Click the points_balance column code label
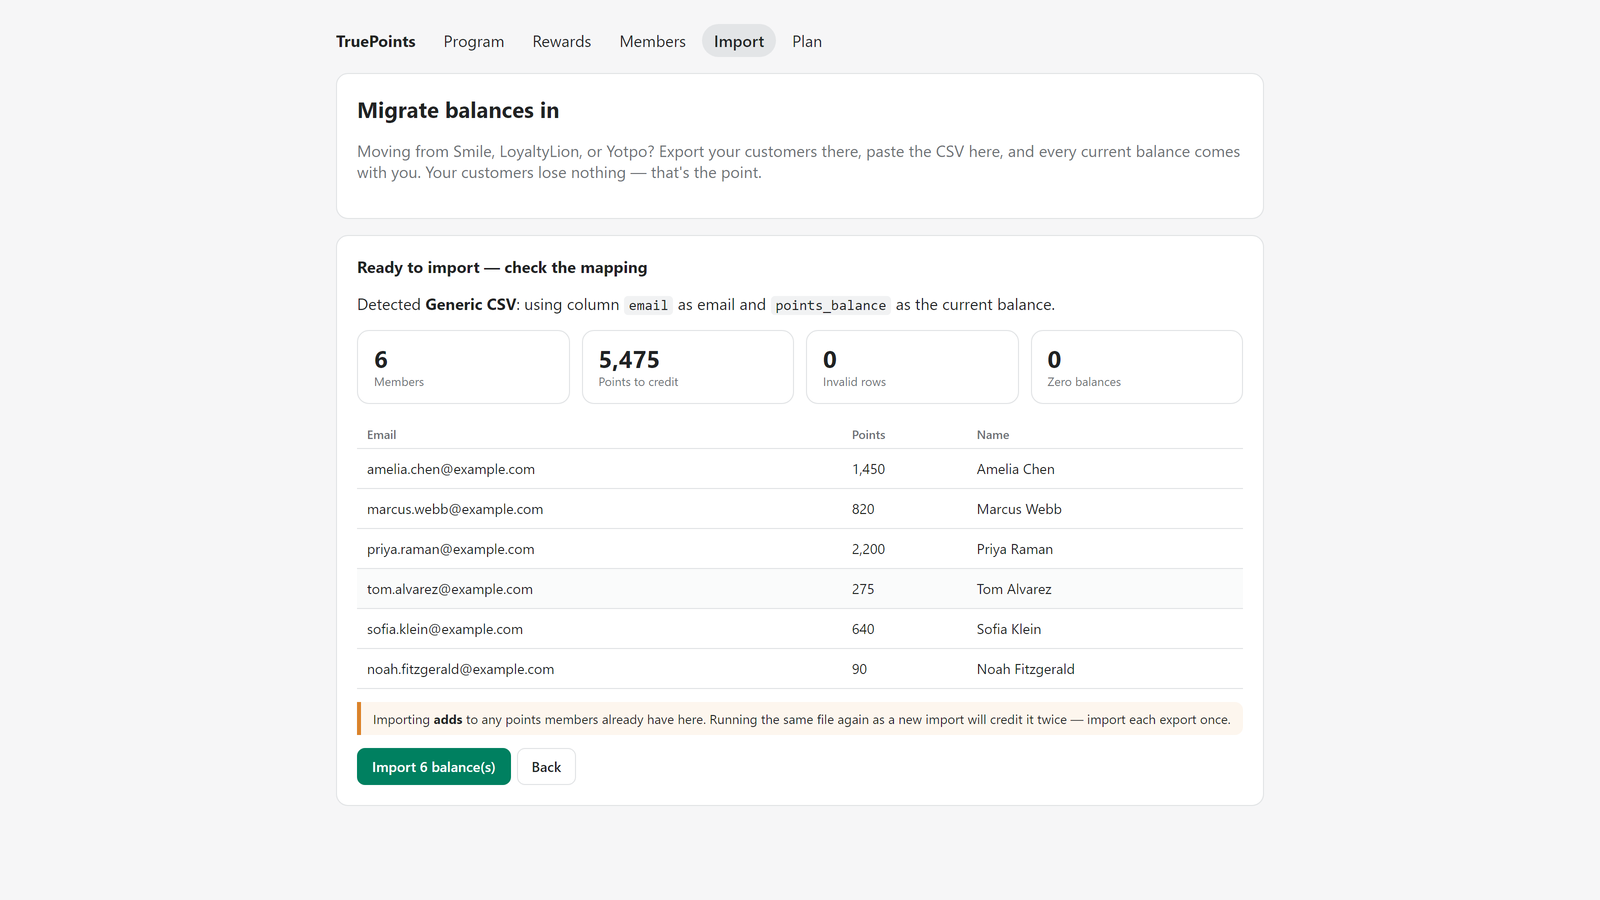Viewport: 1600px width, 900px height. pyautogui.click(x=831, y=305)
